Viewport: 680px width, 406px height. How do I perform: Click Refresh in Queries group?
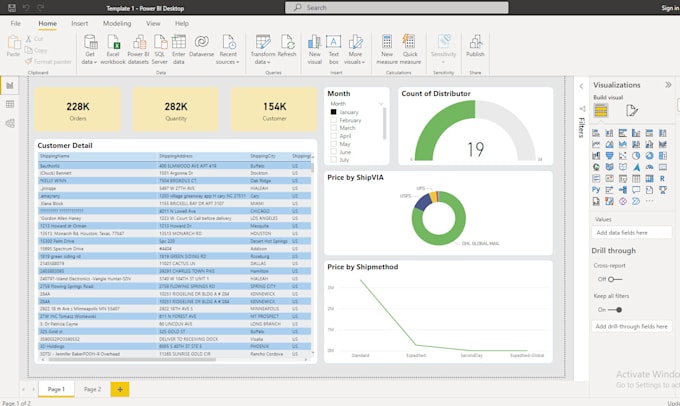287,46
